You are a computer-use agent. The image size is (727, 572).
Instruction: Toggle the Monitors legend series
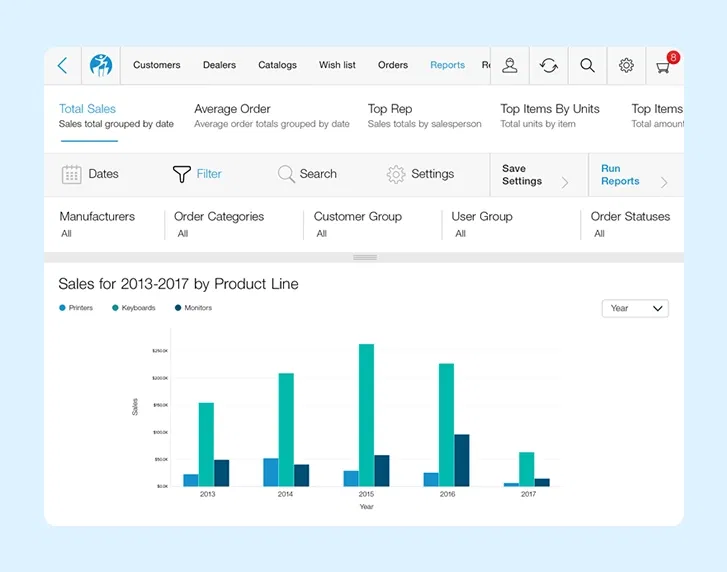pos(193,308)
